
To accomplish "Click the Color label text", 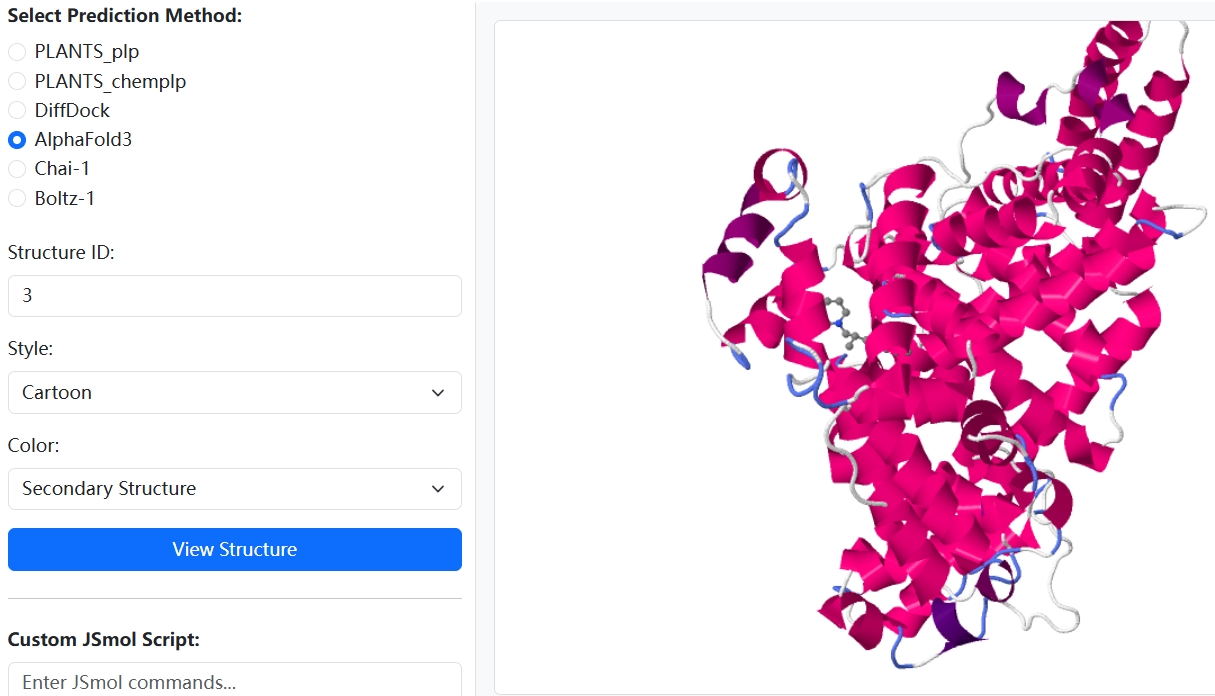I will pos(33,445).
